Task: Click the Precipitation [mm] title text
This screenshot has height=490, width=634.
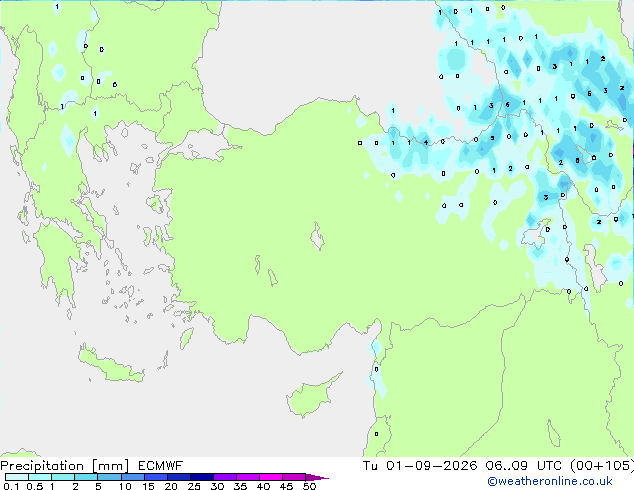Action: 65,466
